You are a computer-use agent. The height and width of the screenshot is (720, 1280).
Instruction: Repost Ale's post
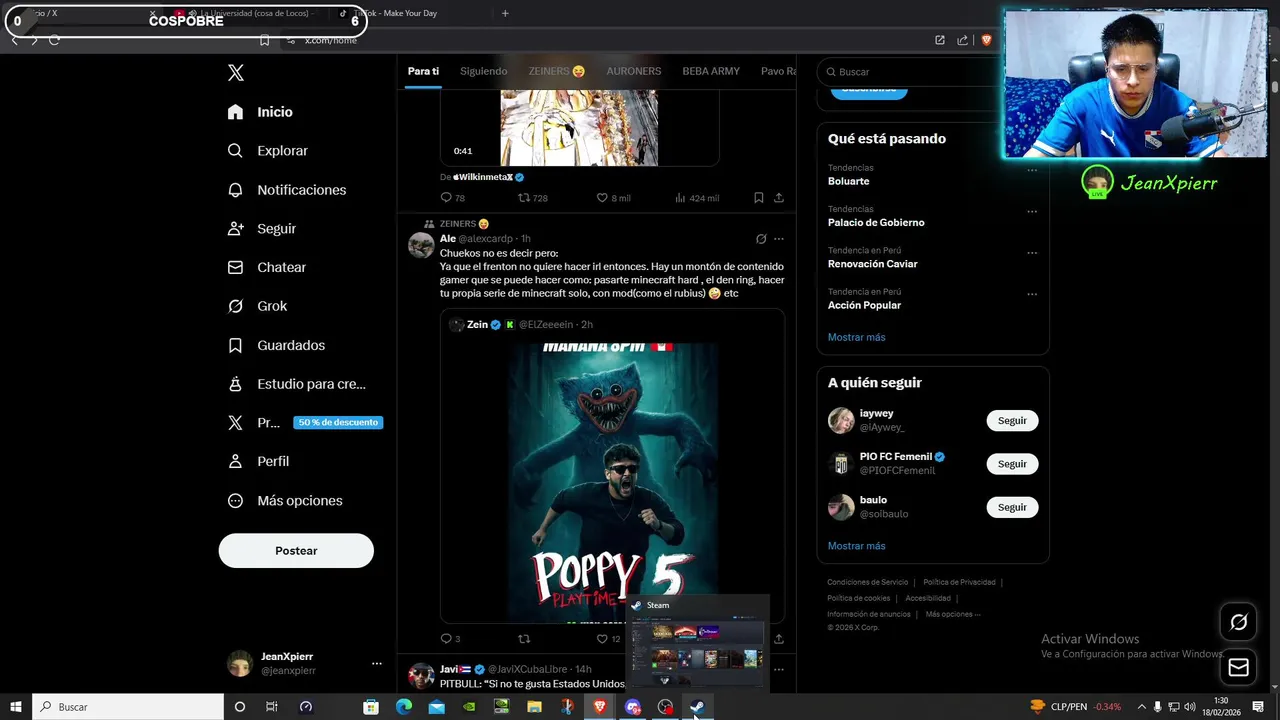click(x=523, y=639)
